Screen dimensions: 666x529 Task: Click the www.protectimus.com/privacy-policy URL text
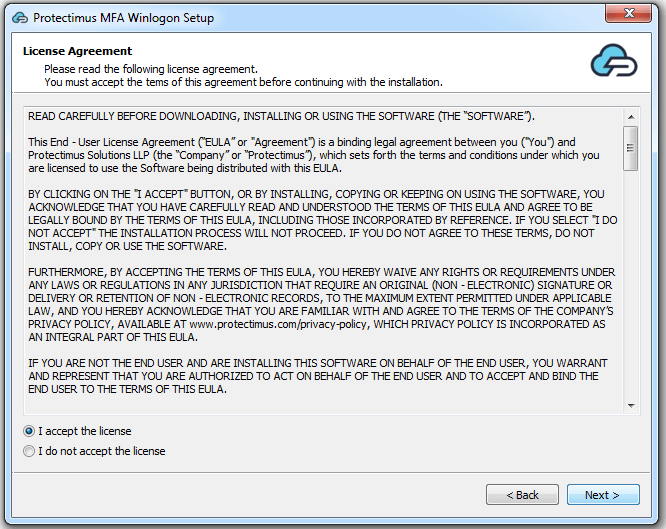click(x=278, y=324)
